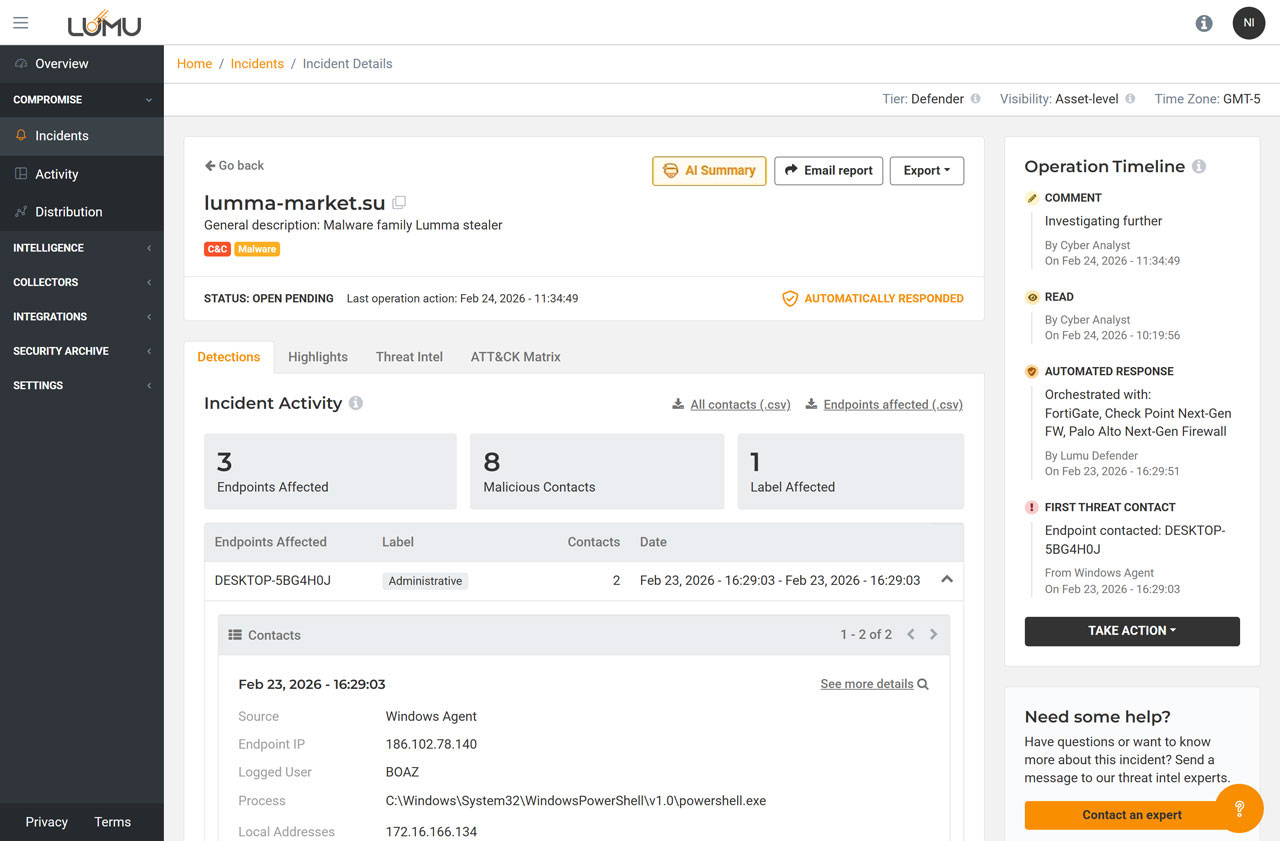Open the floating help question-mark button
Screen dimensions: 1280x841
(x=1239, y=808)
